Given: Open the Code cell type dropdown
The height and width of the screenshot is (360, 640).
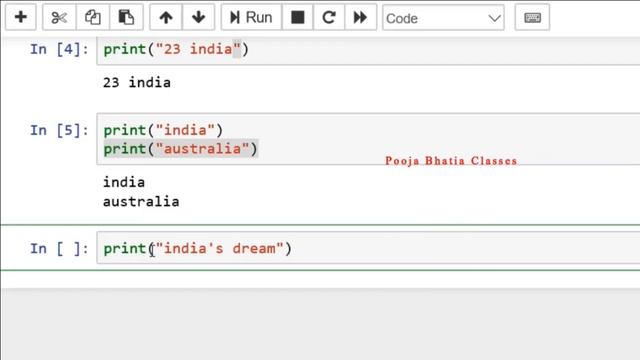Looking at the screenshot, I should [x=443, y=18].
